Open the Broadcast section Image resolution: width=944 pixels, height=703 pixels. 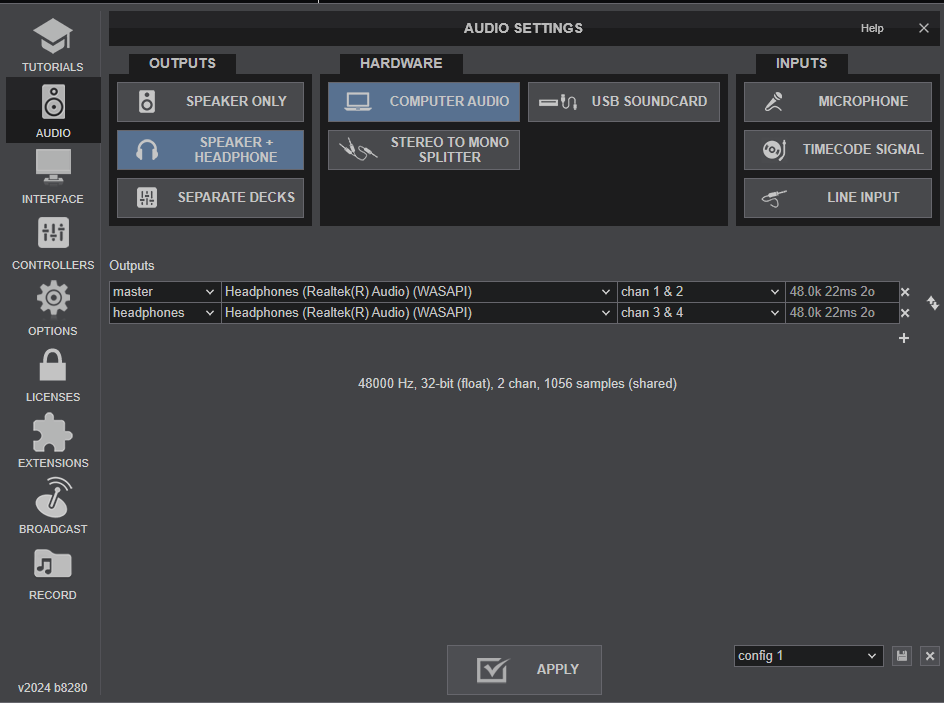(x=53, y=507)
